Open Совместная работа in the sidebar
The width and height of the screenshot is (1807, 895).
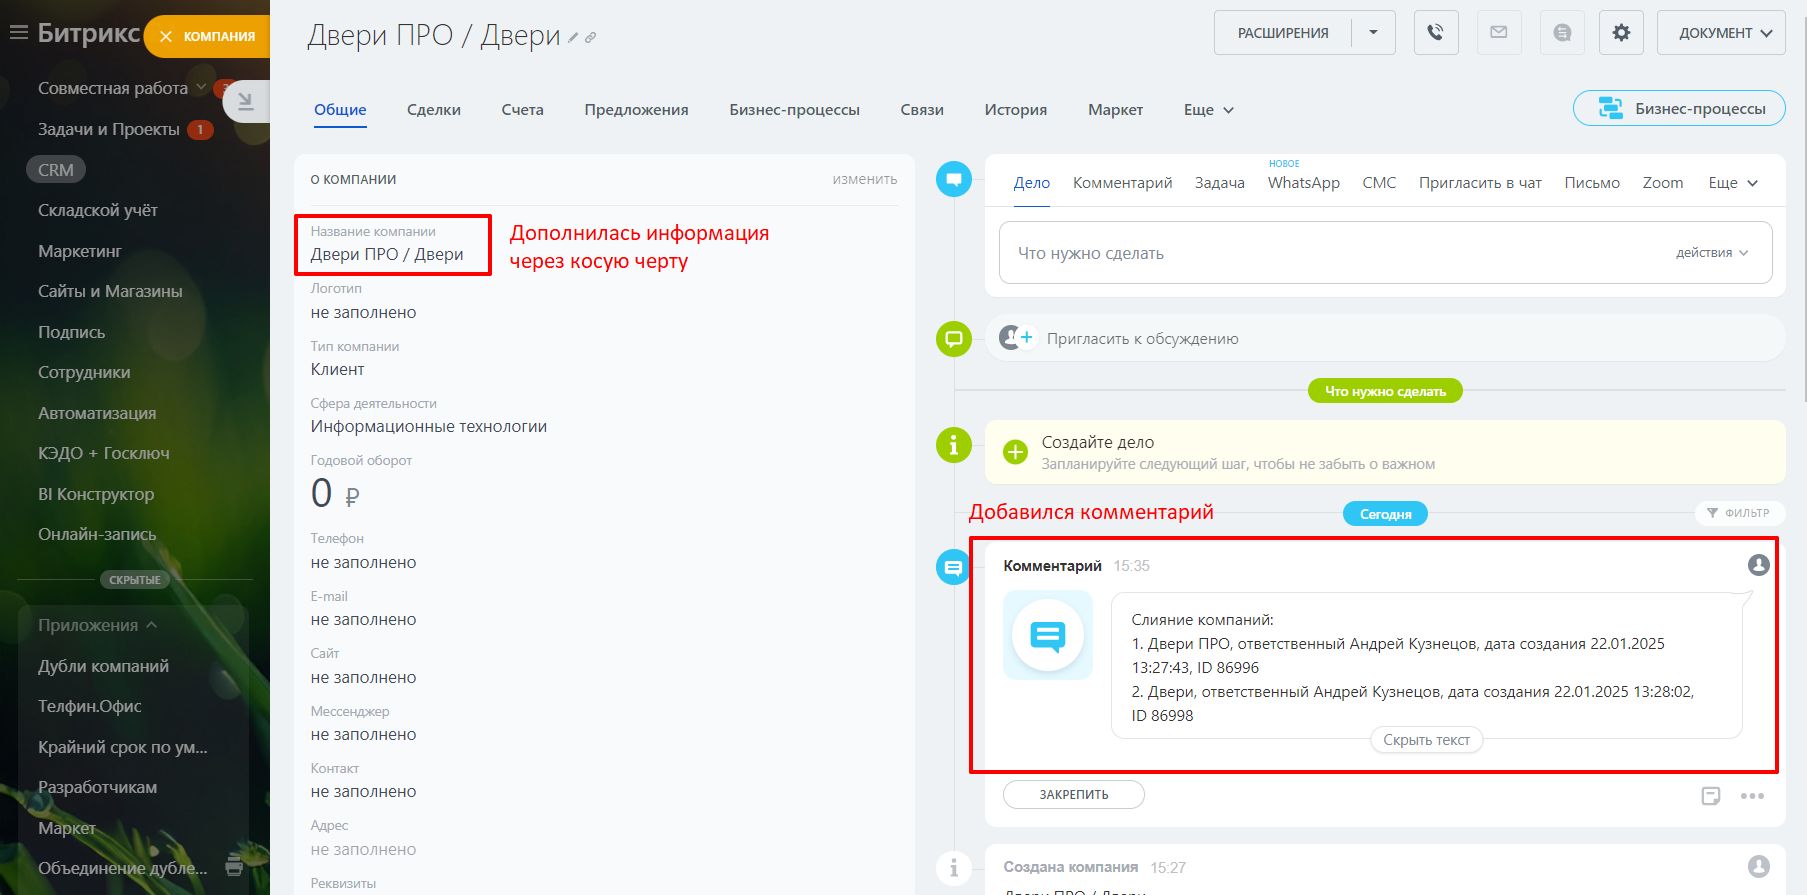pos(113,88)
